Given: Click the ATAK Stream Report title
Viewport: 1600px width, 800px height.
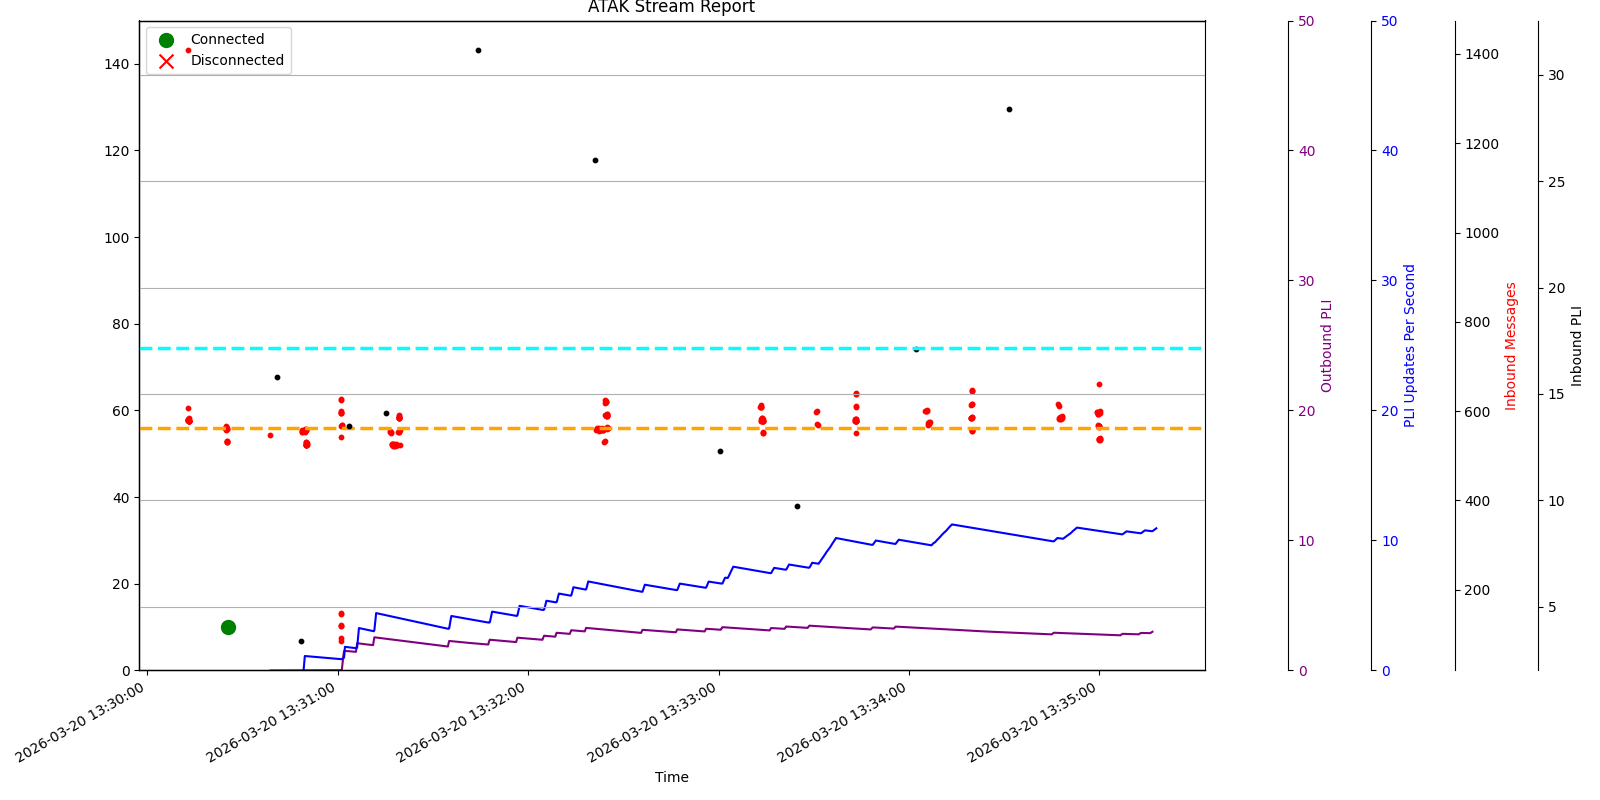Looking at the screenshot, I should pos(671,8).
